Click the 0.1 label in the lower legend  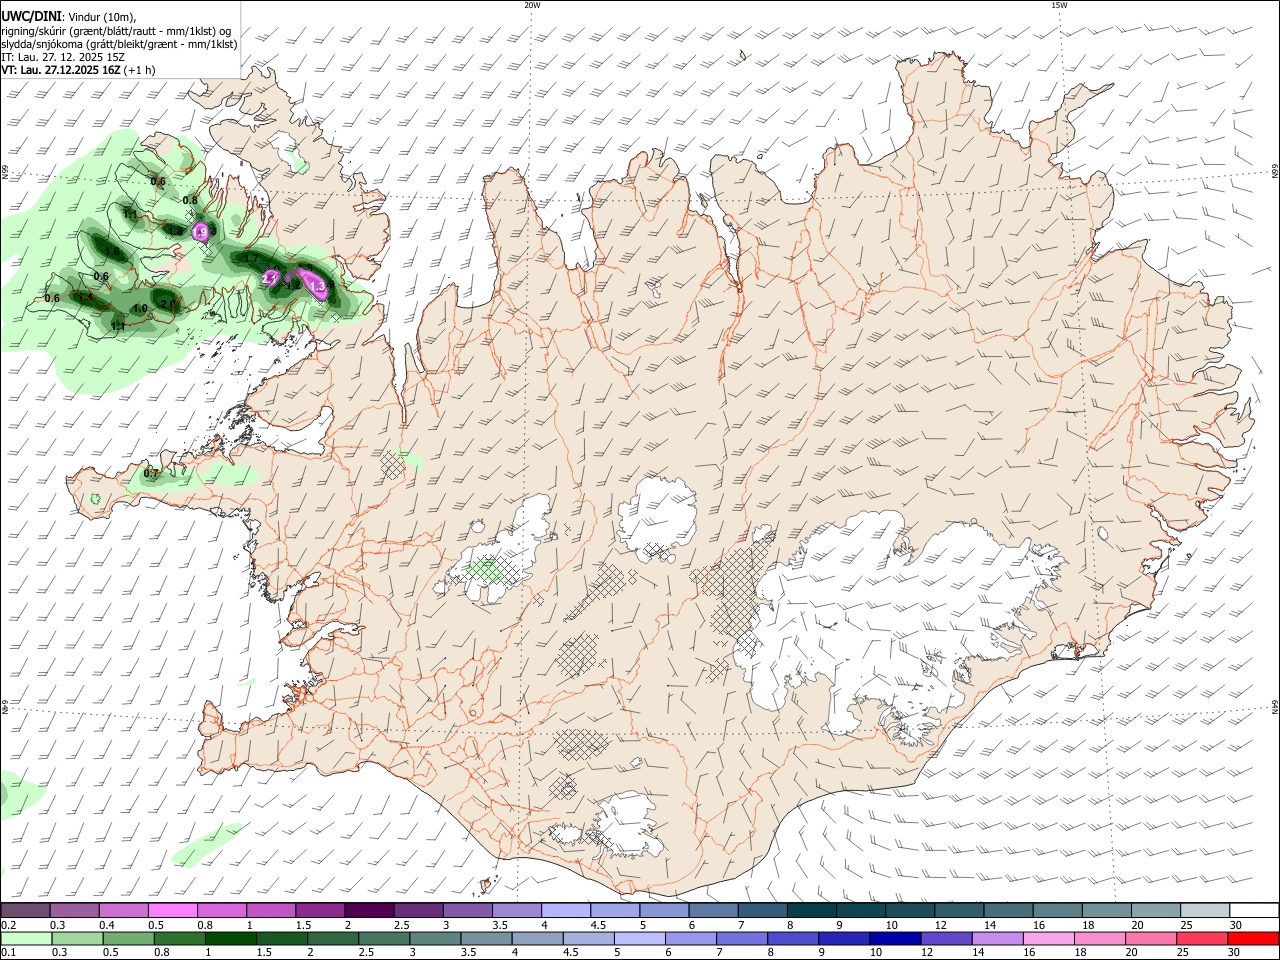pos(8,953)
